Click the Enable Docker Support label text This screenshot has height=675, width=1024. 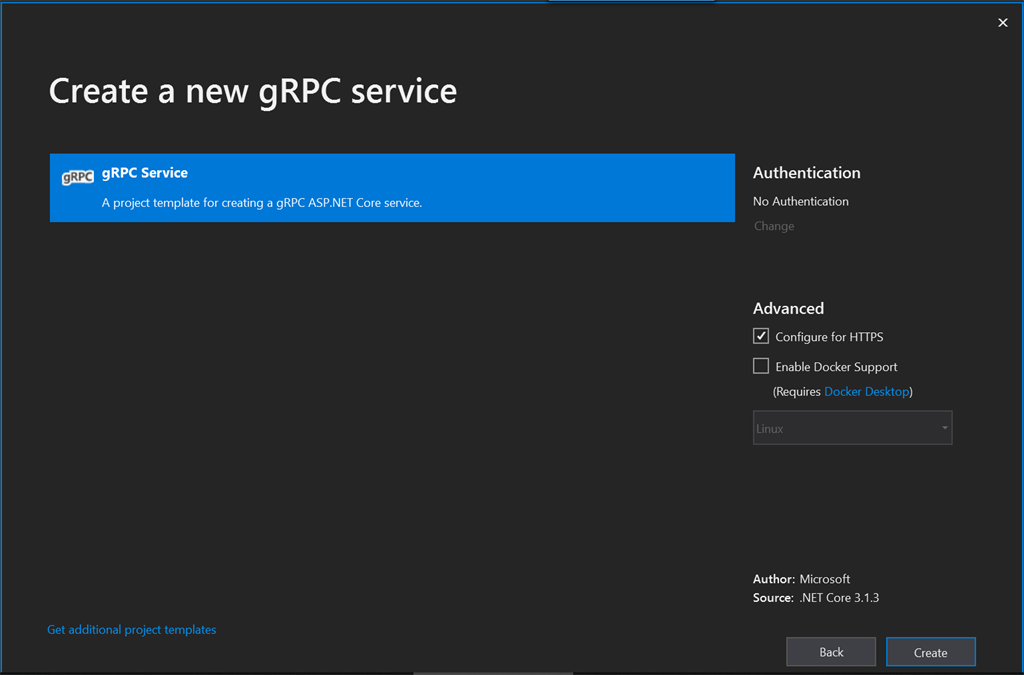click(x=837, y=367)
